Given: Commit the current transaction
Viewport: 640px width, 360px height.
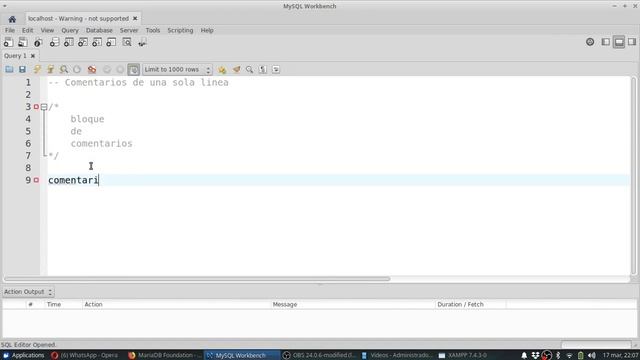Looking at the screenshot, I should pyautogui.click(x=107, y=69).
